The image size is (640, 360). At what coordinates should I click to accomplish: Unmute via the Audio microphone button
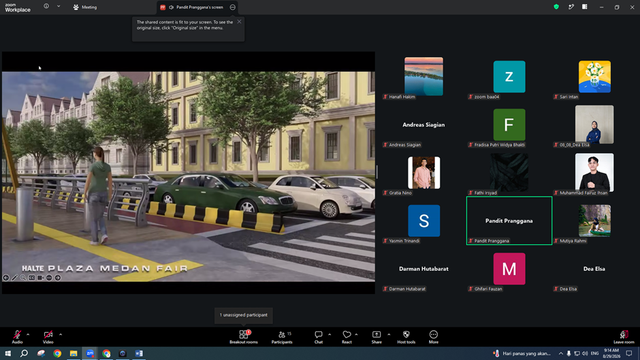17,337
